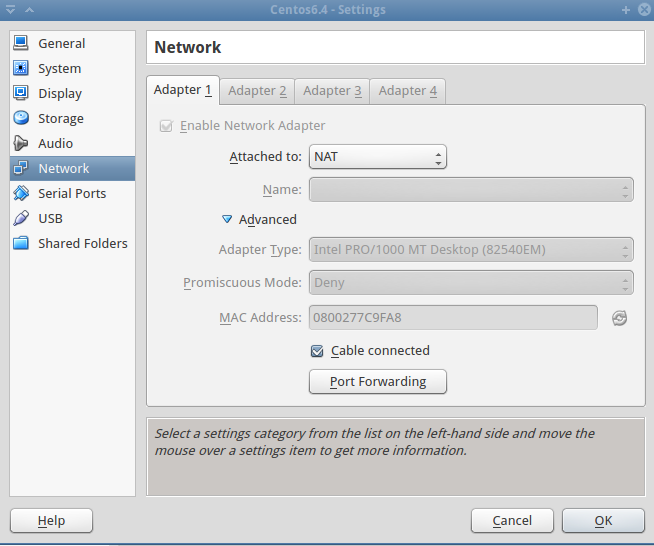Click the Advanced label text
654x546 pixels.
tap(268, 220)
